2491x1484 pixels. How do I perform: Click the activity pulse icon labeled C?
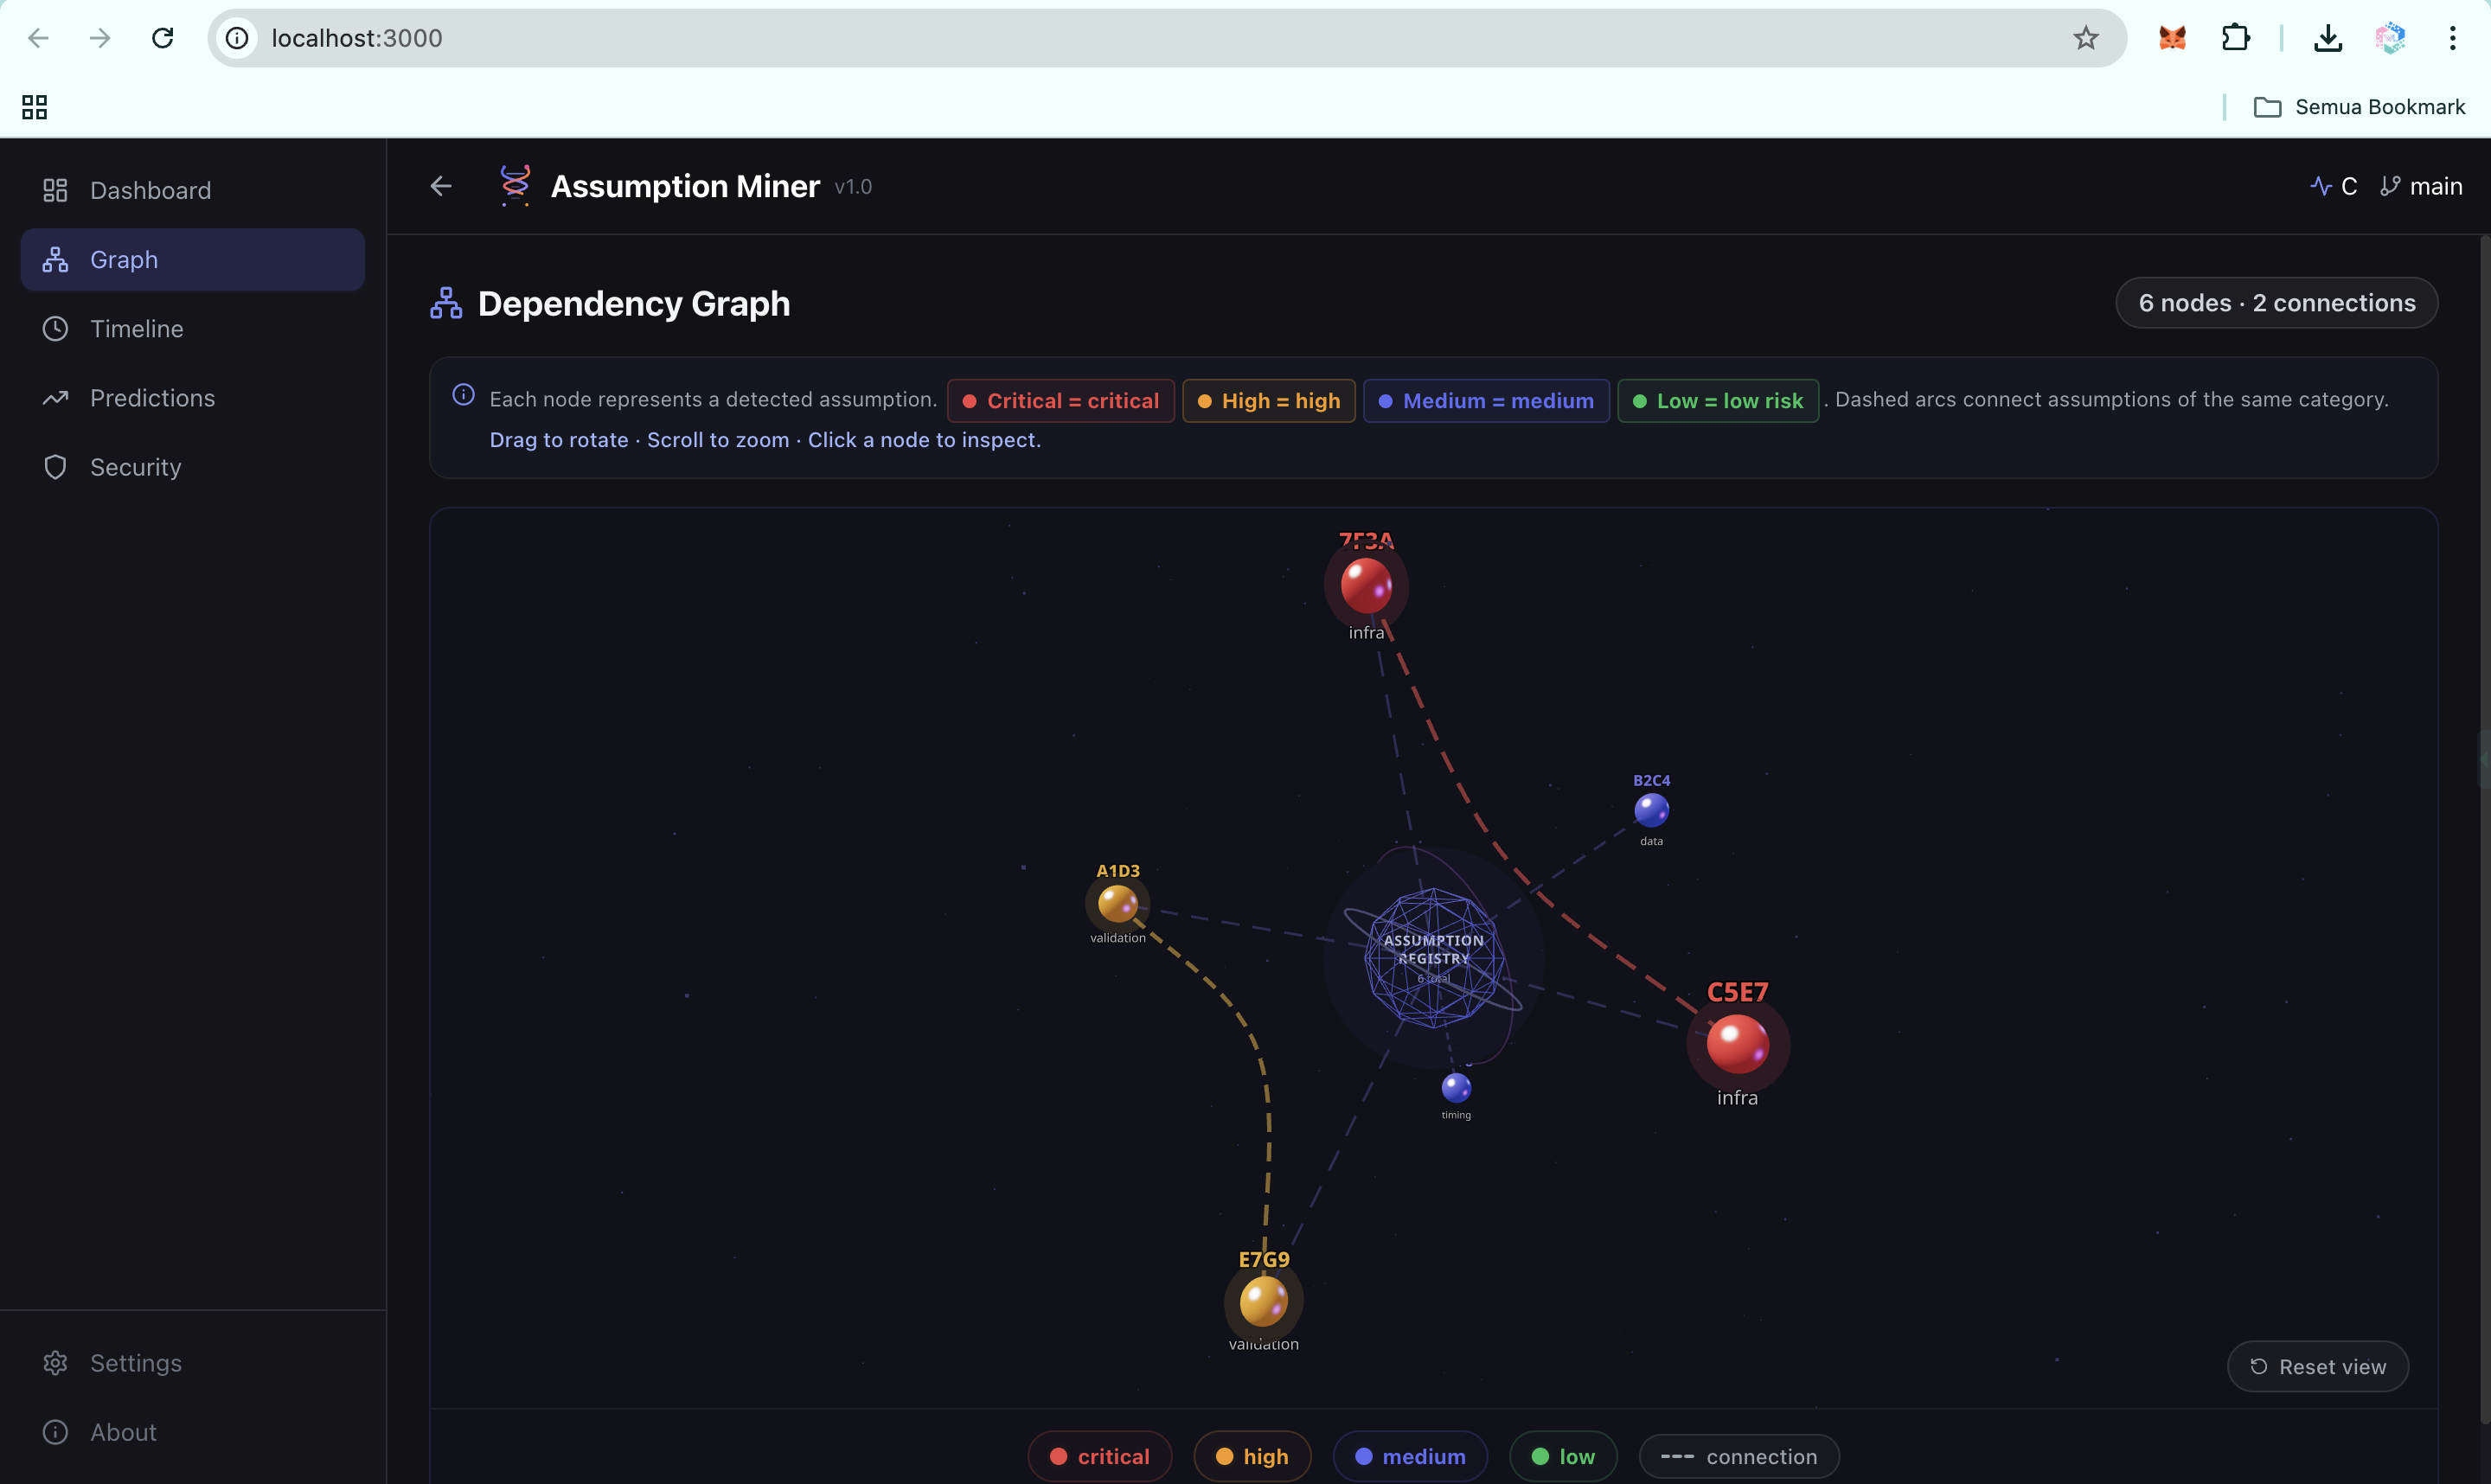(2334, 186)
